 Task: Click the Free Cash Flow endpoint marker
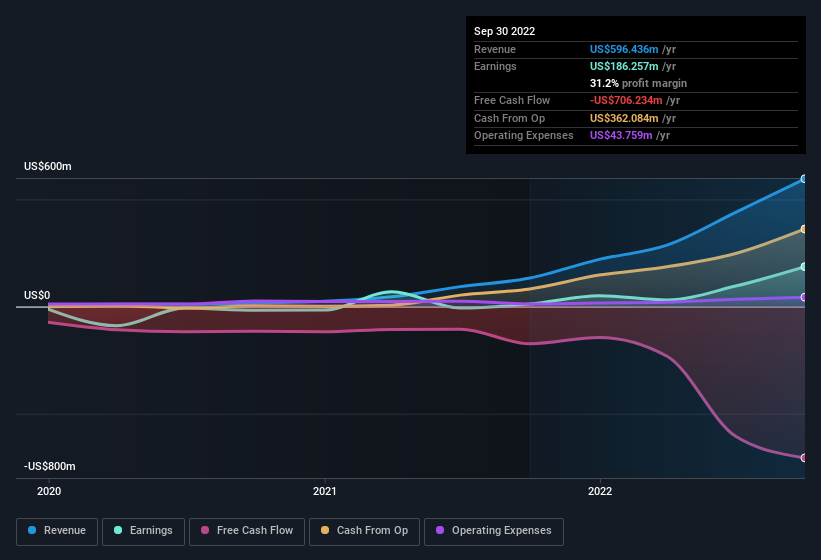[x=803, y=458]
